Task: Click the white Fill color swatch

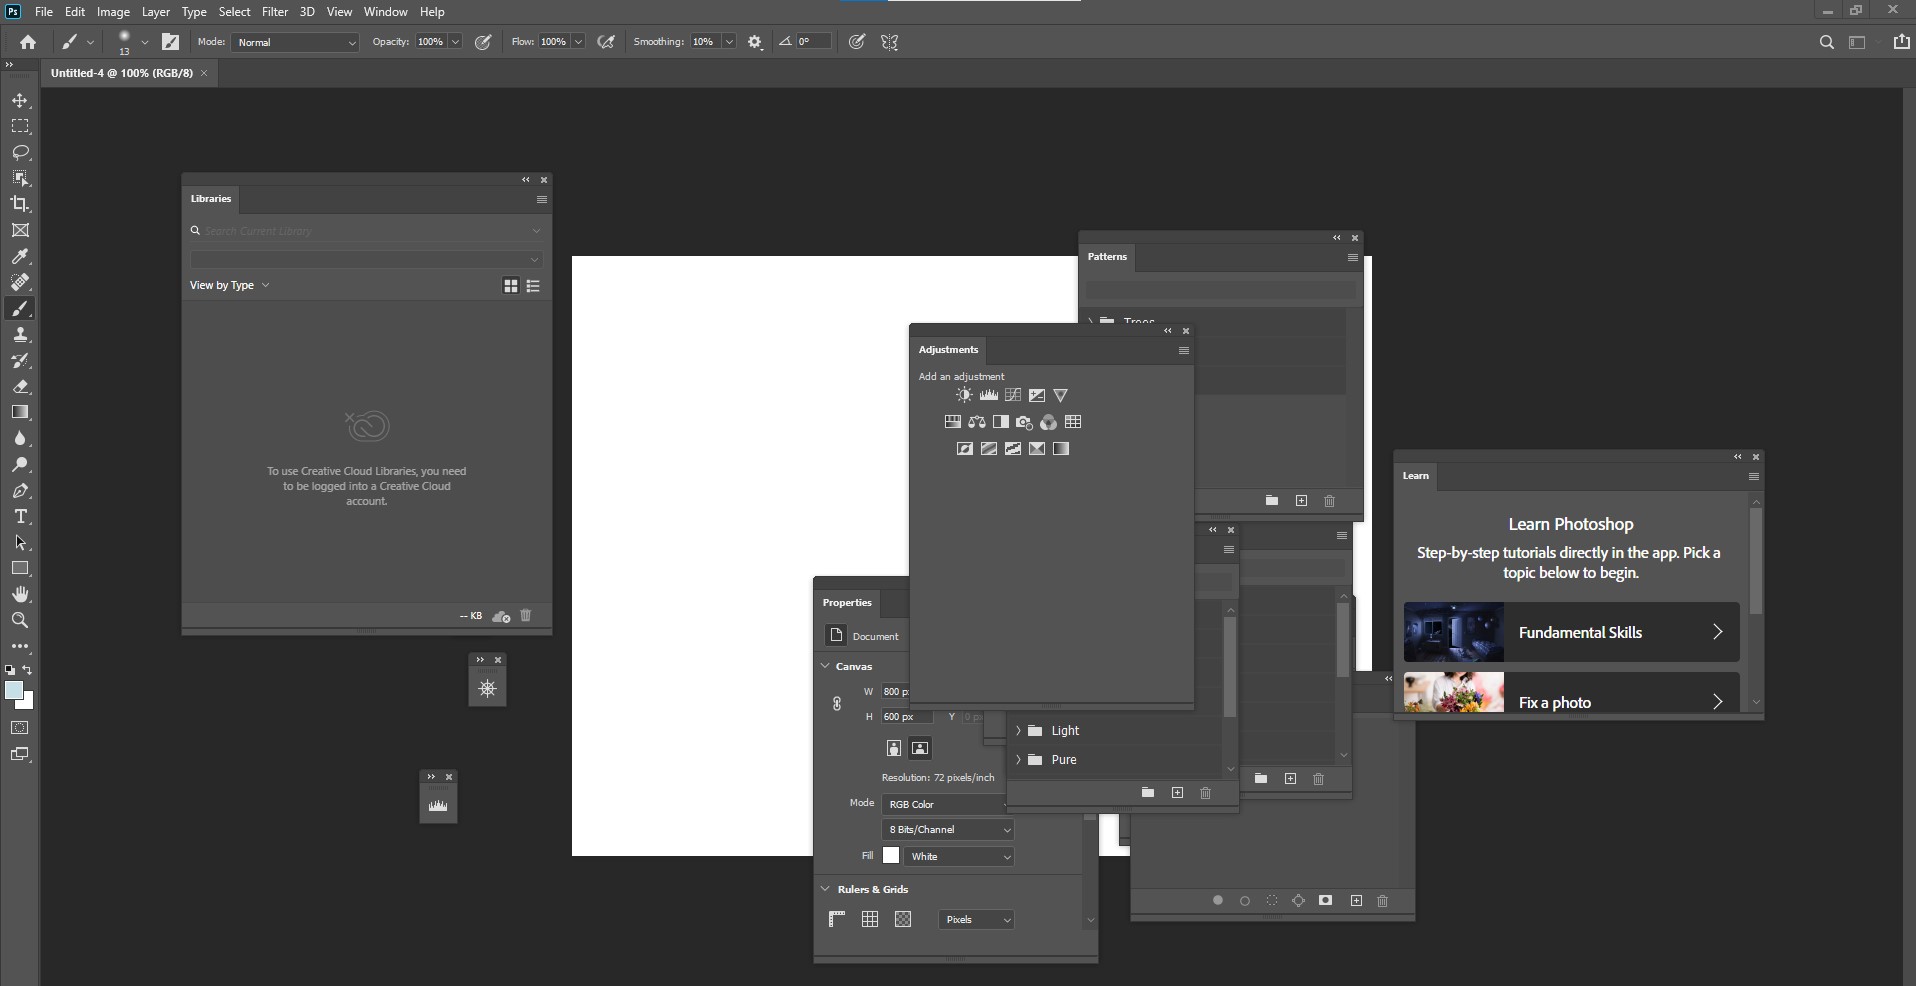Action: point(891,856)
